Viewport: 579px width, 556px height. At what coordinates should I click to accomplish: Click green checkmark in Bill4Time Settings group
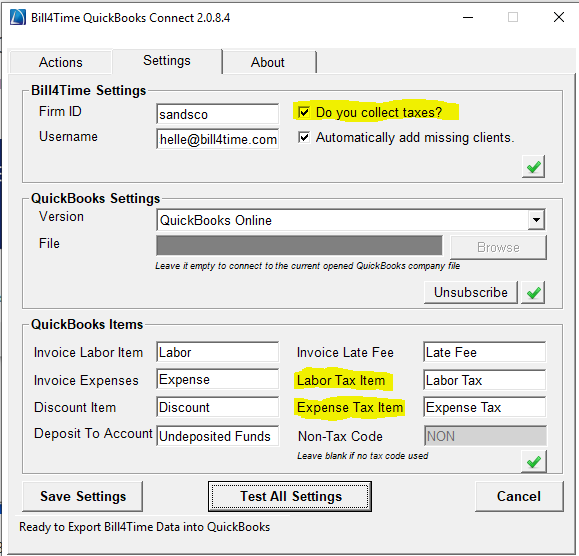(534, 167)
